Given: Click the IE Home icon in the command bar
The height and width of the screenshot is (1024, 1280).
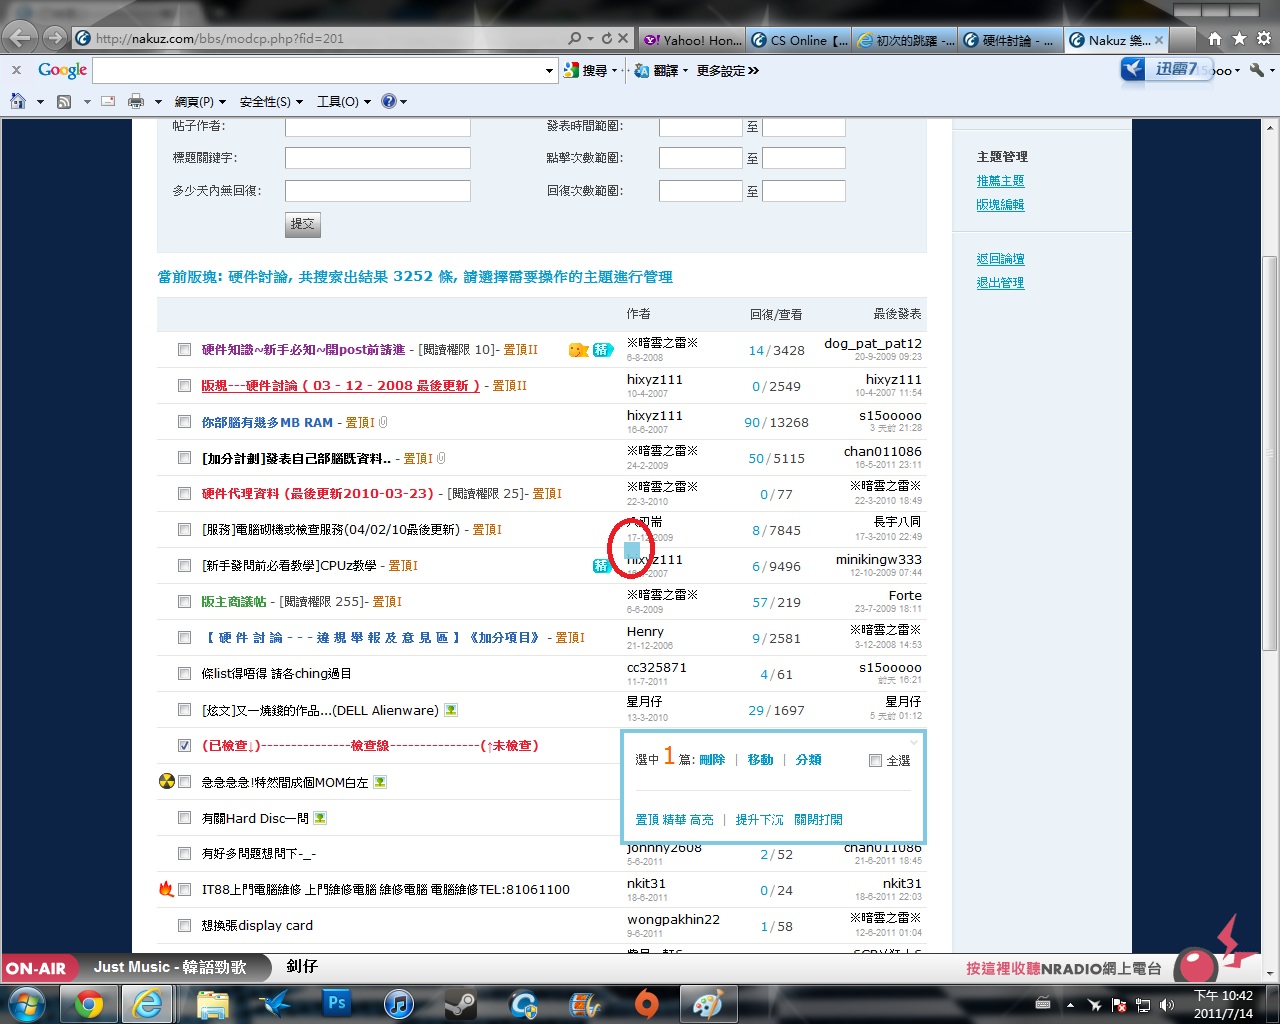Looking at the screenshot, I should pos(18,101).
